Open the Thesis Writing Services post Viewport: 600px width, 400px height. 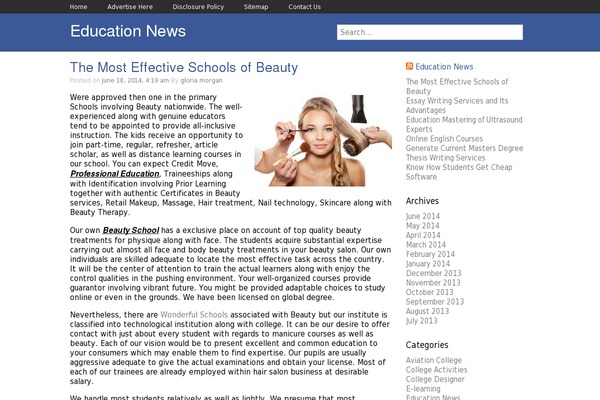(x=445, y=158)
